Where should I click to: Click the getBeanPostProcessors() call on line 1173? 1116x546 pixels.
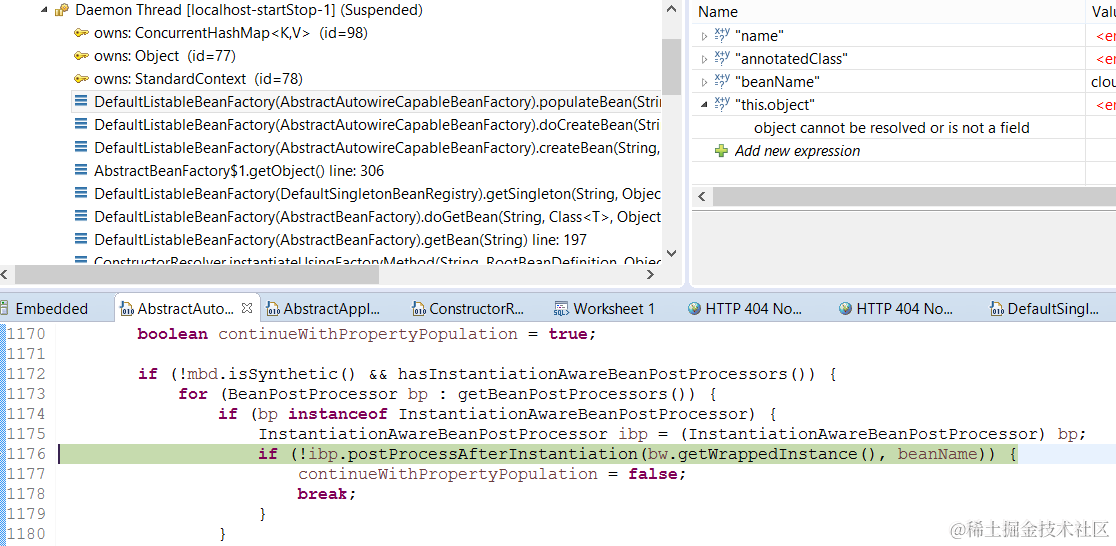(x=577, y=394)
